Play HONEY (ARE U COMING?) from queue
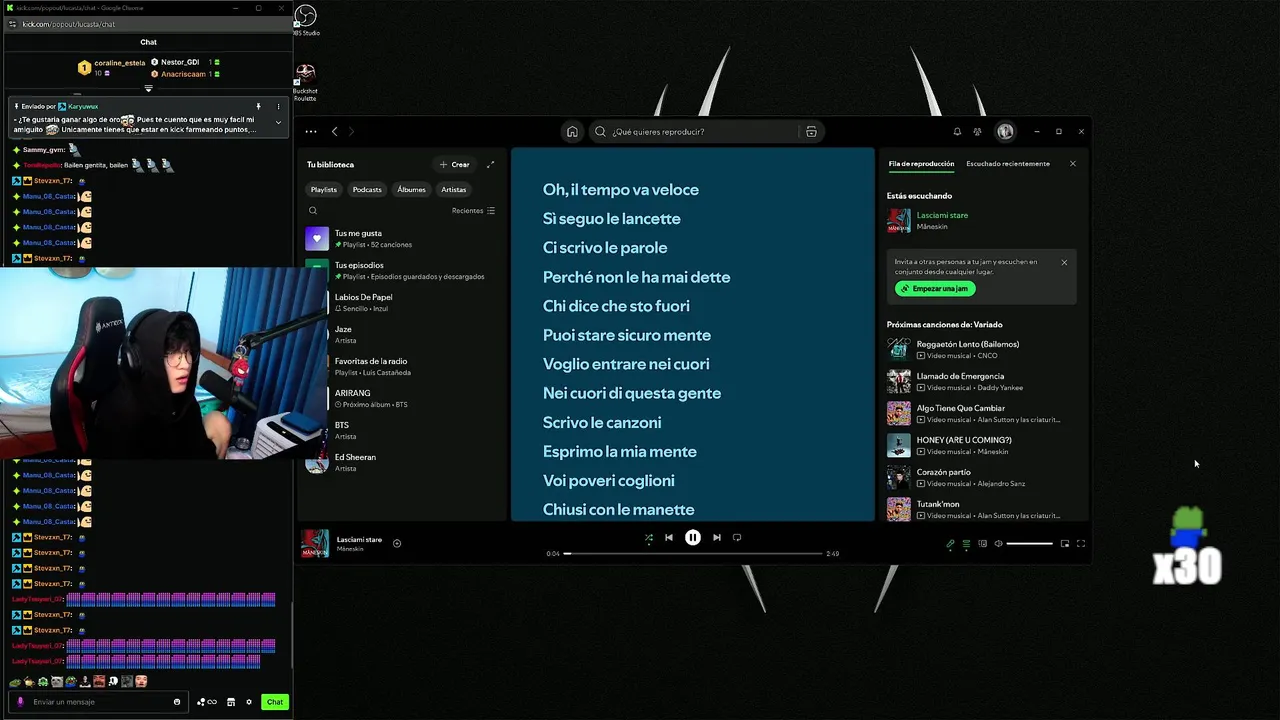Viewport: 1280px width, 720px height. pos(982,445)
